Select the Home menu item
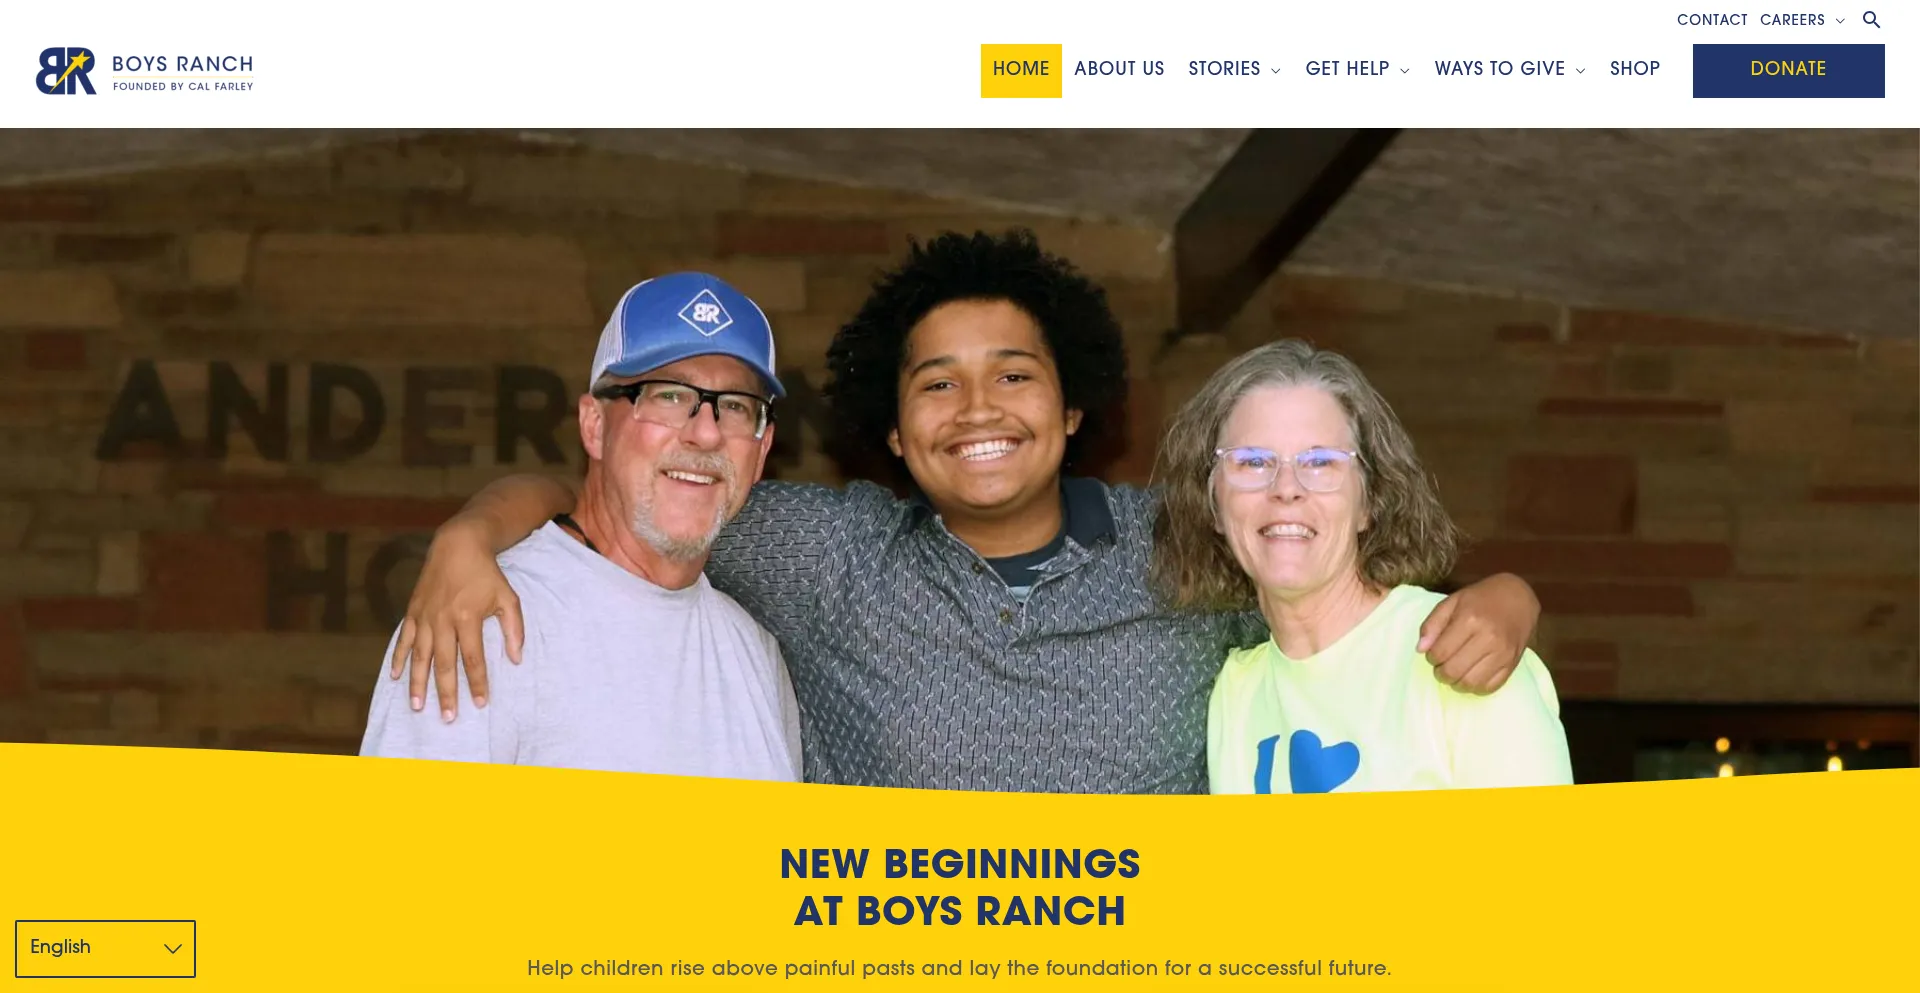Image resolution: width=1920 pixels, height=993 pixels. pos(1021,70)
